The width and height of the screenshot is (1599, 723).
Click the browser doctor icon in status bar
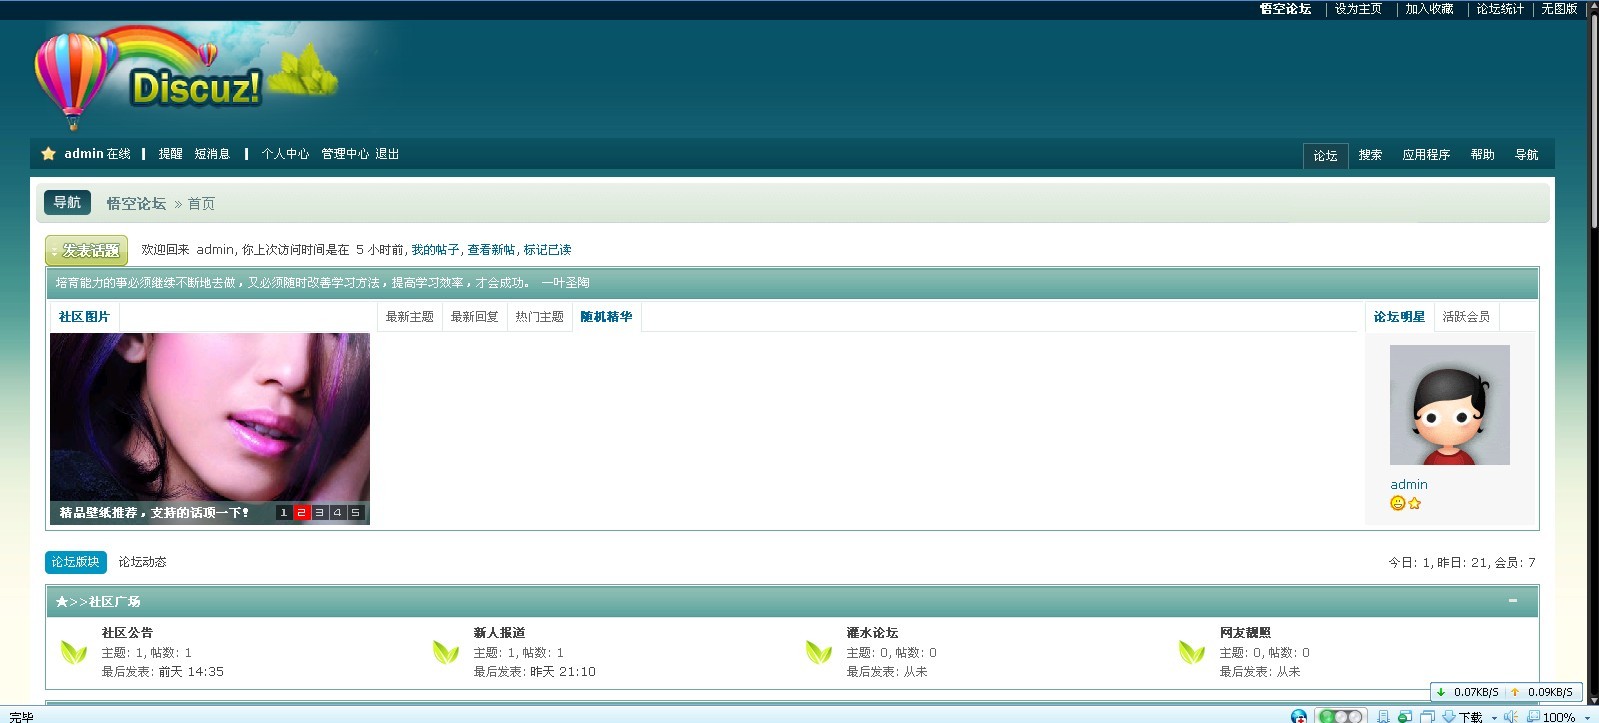pos(1298,716)
